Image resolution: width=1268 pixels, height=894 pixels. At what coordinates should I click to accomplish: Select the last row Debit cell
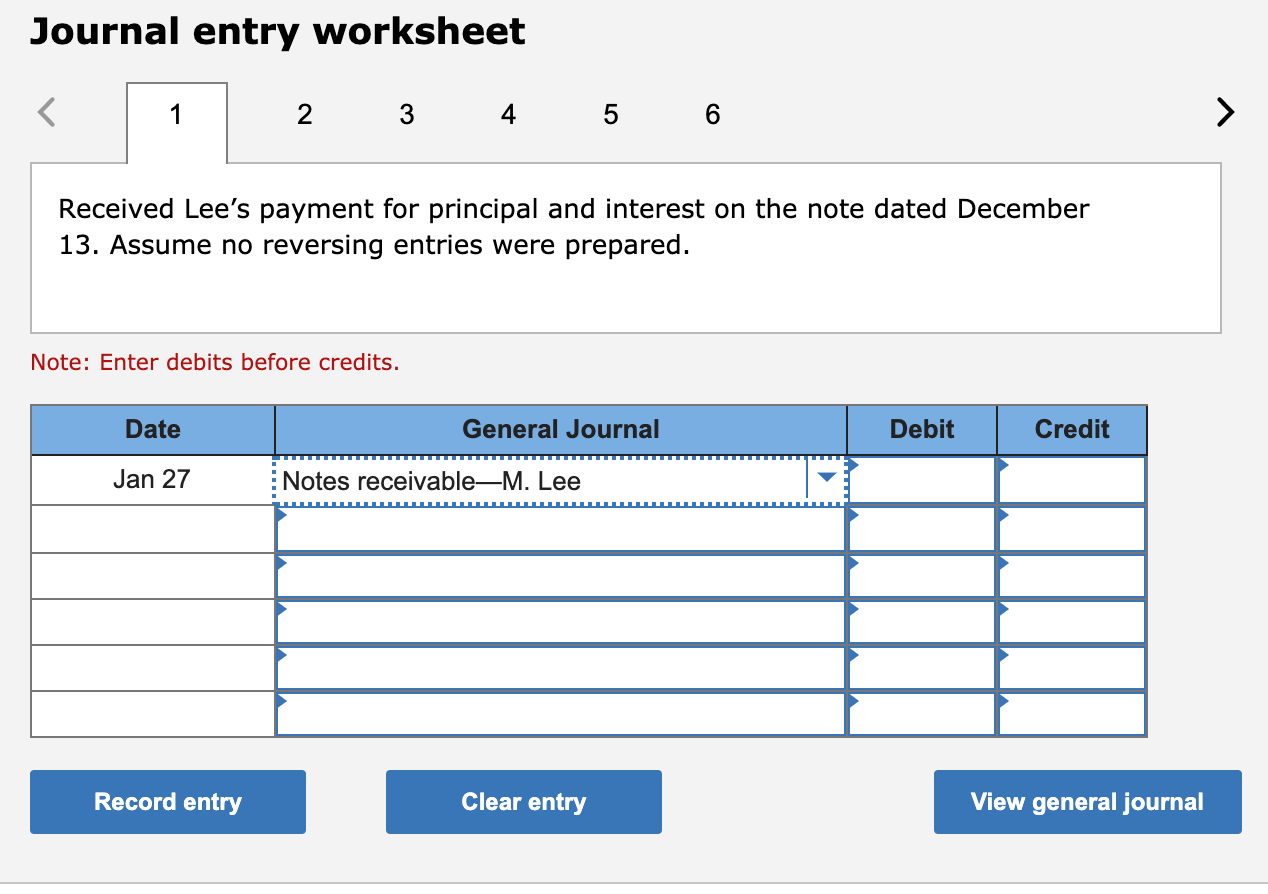[x=922, y=714]
